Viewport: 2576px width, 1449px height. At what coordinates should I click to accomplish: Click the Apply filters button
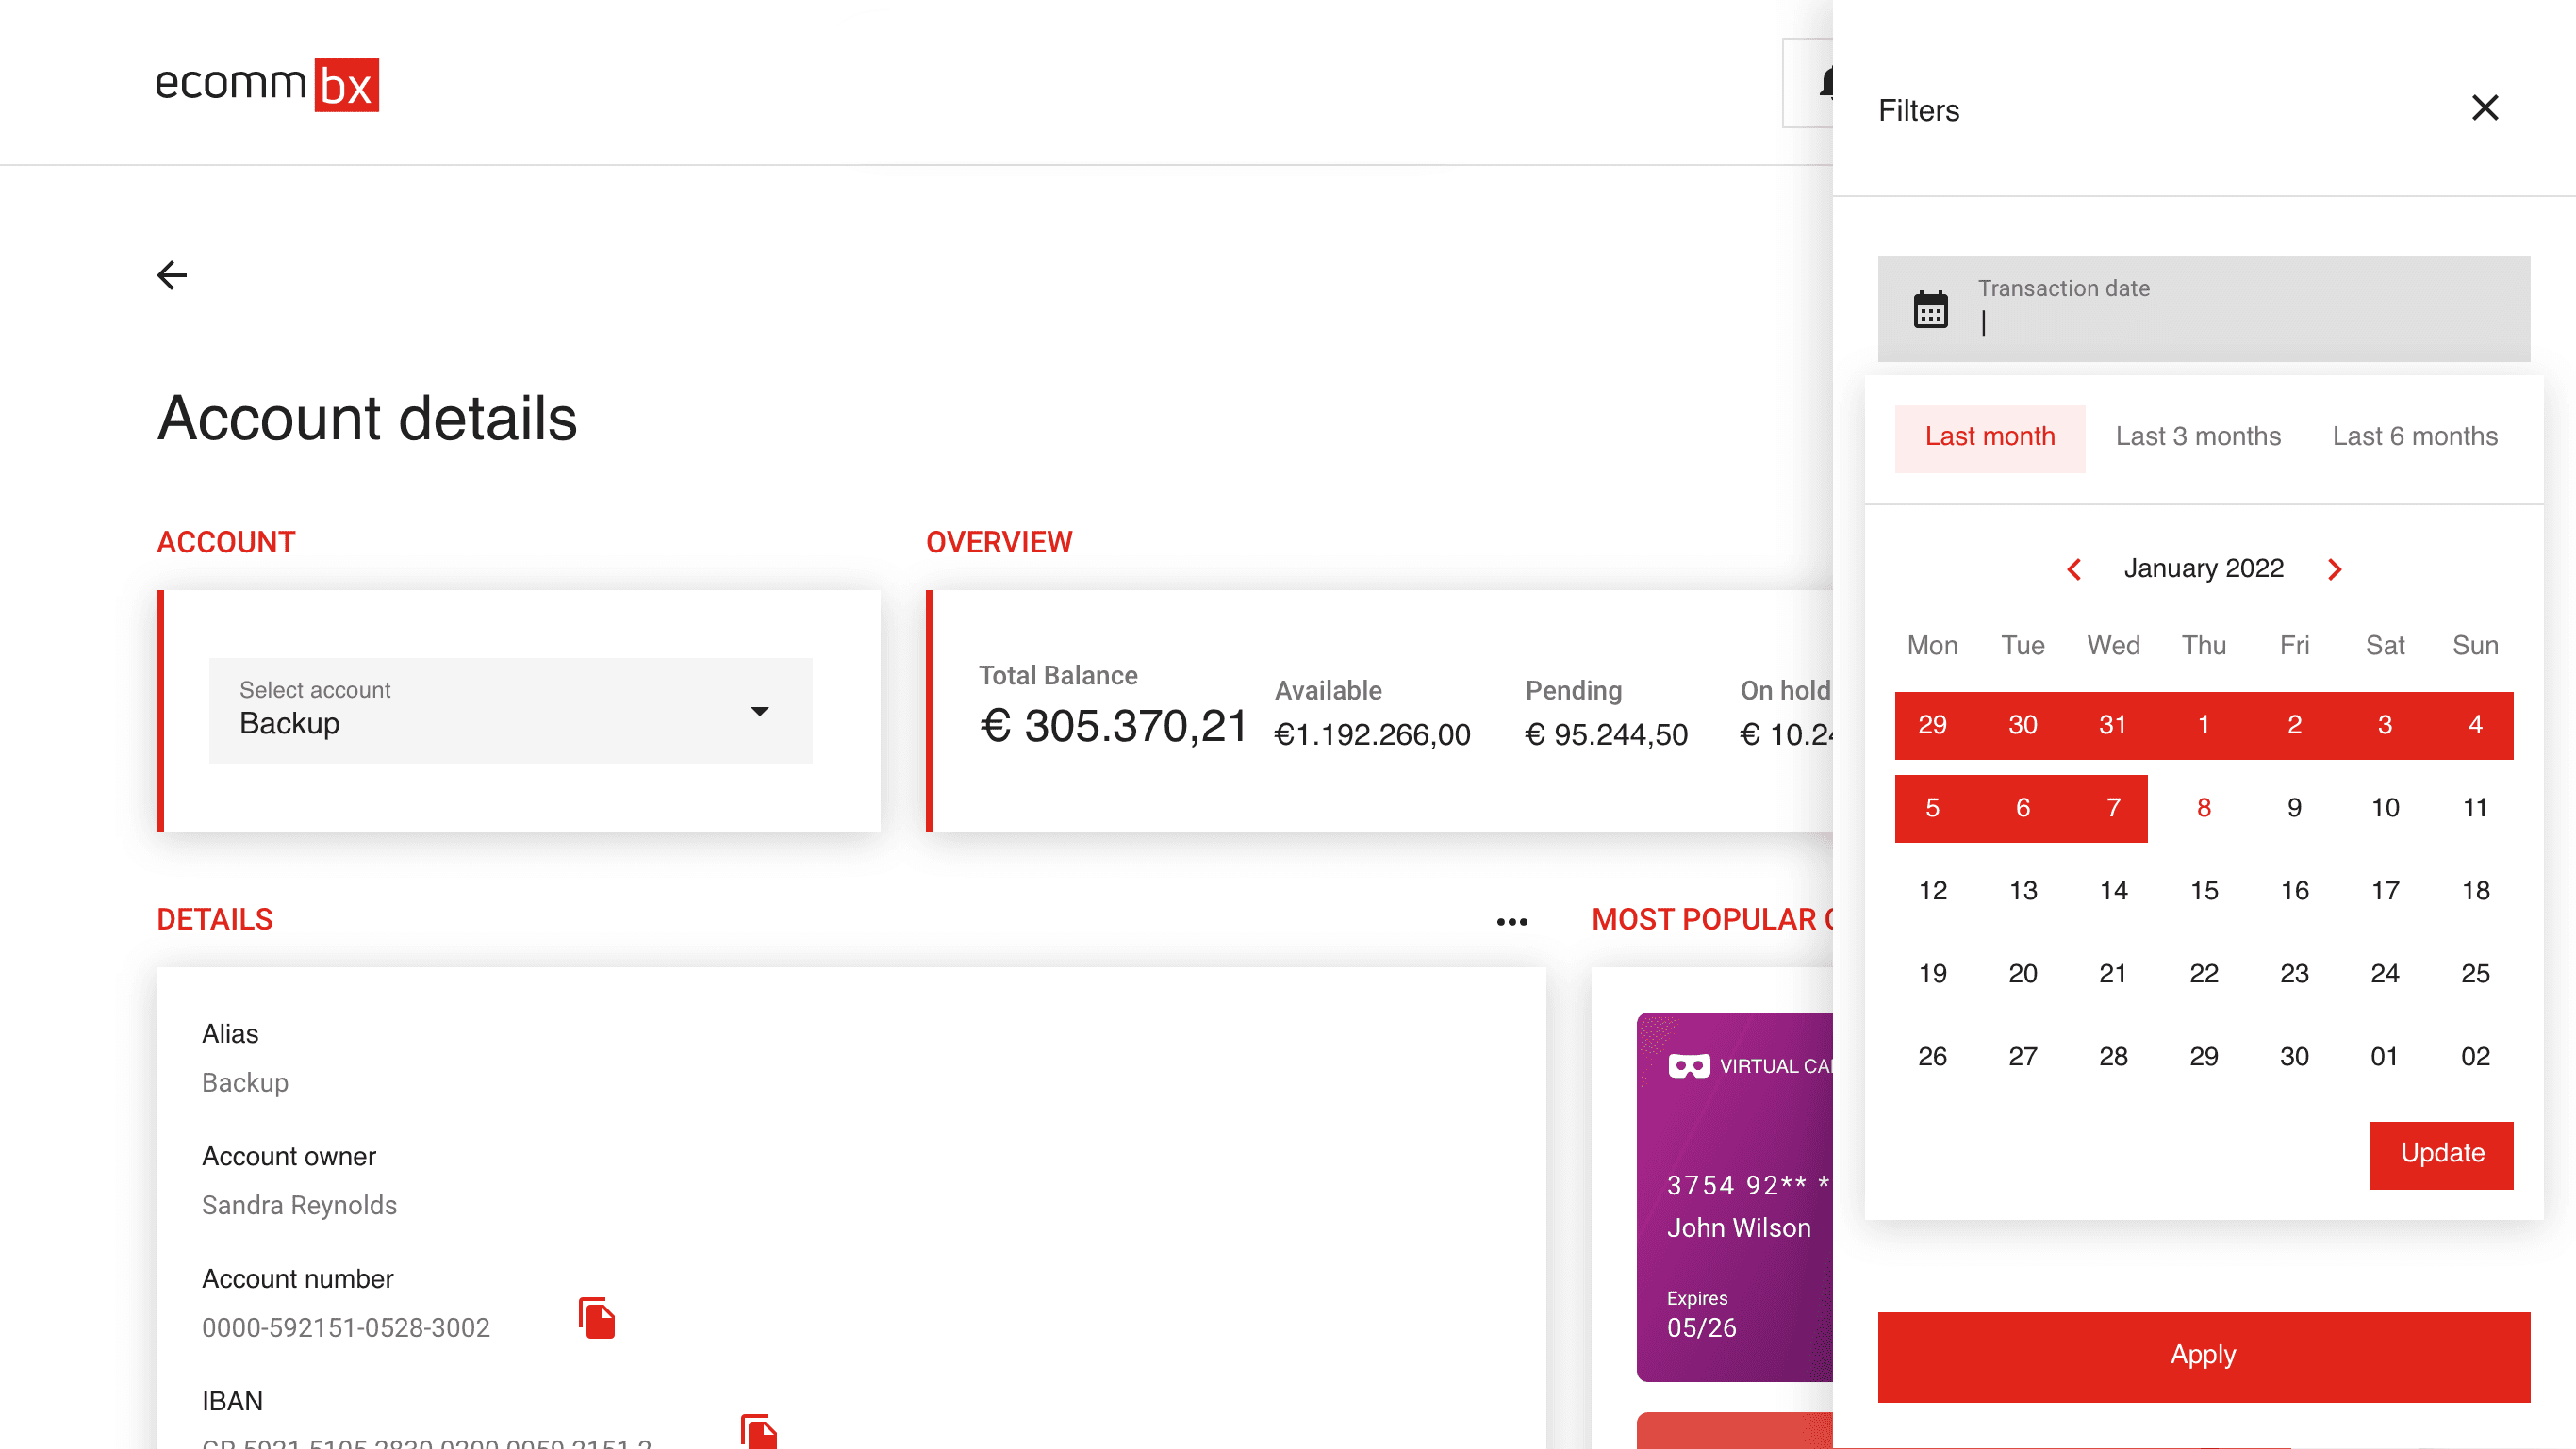pyautogui.click(x=2203, y=1355)
